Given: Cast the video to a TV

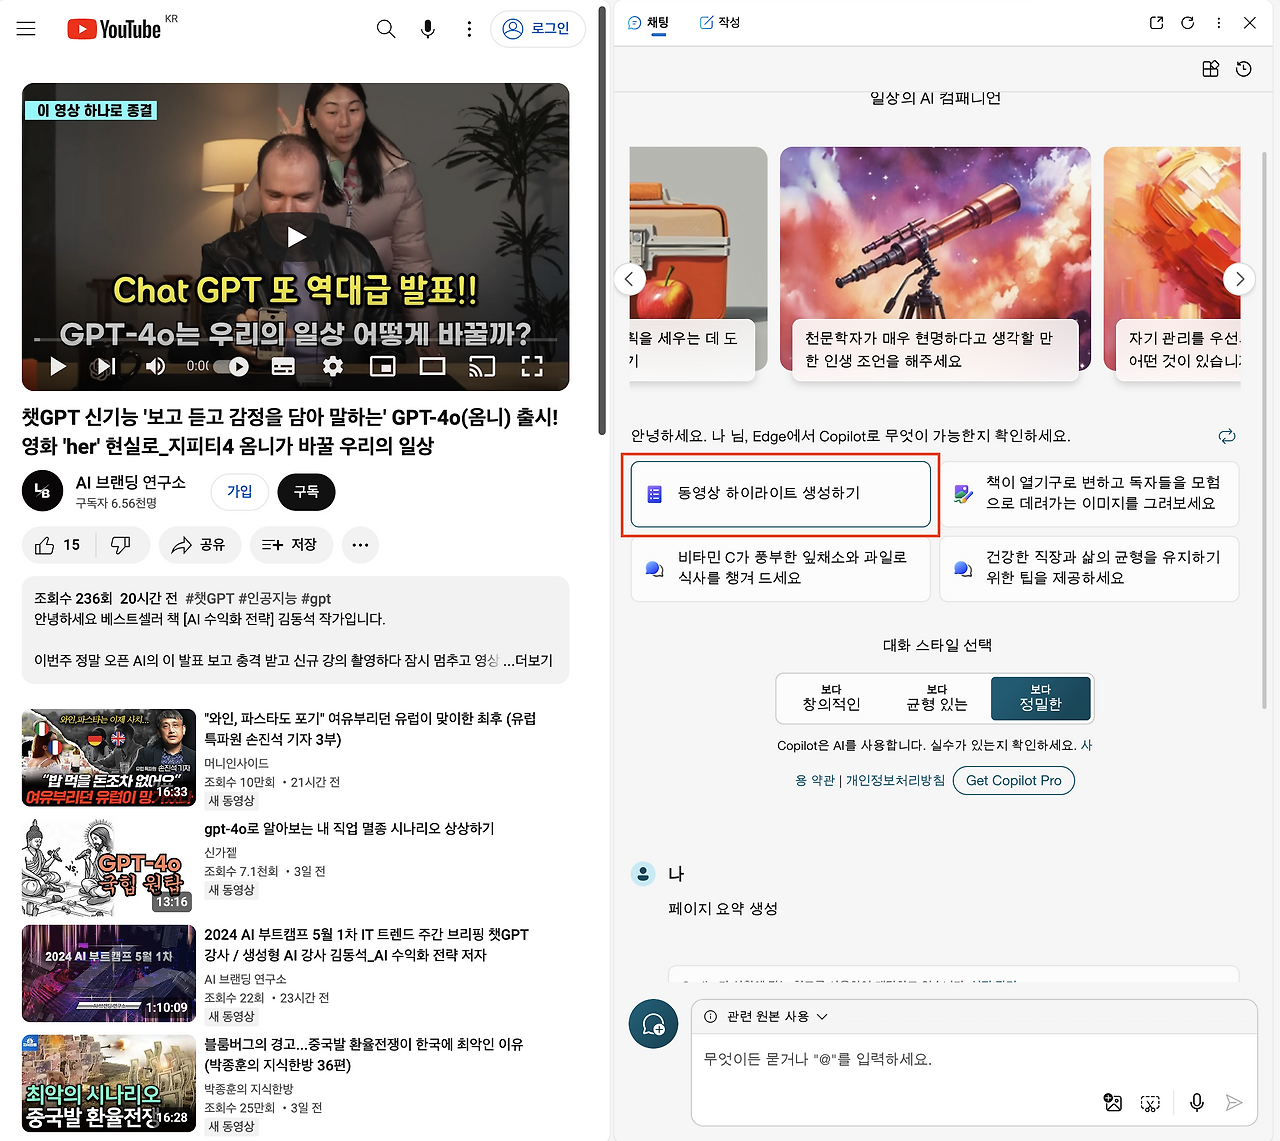Looking at the screenshot, I should pos(482,366).
